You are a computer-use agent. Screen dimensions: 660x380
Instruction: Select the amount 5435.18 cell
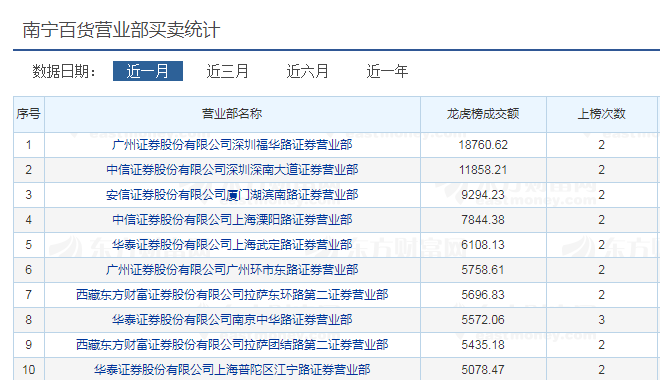483,345
